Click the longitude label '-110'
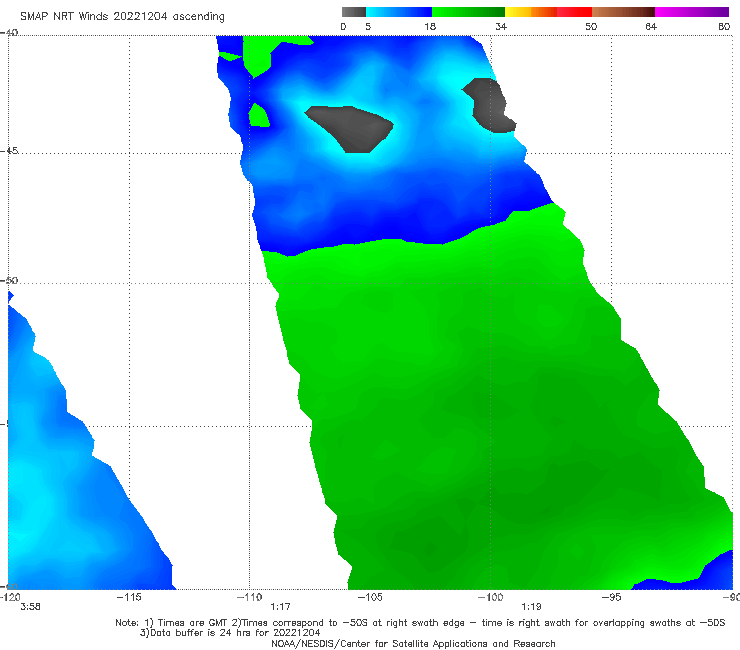The height and width of the screenshot is (650, 740). 249,597
